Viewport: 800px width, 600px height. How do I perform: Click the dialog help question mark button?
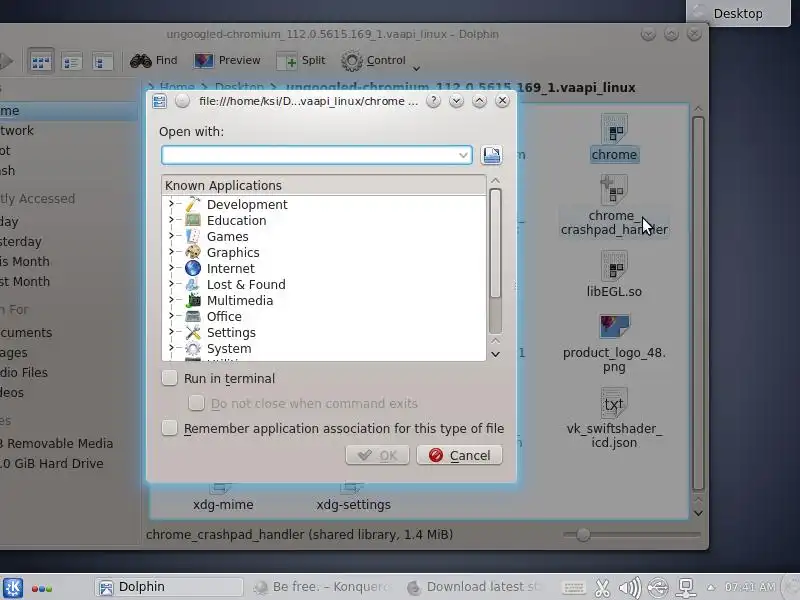click(x=433, y=101)
